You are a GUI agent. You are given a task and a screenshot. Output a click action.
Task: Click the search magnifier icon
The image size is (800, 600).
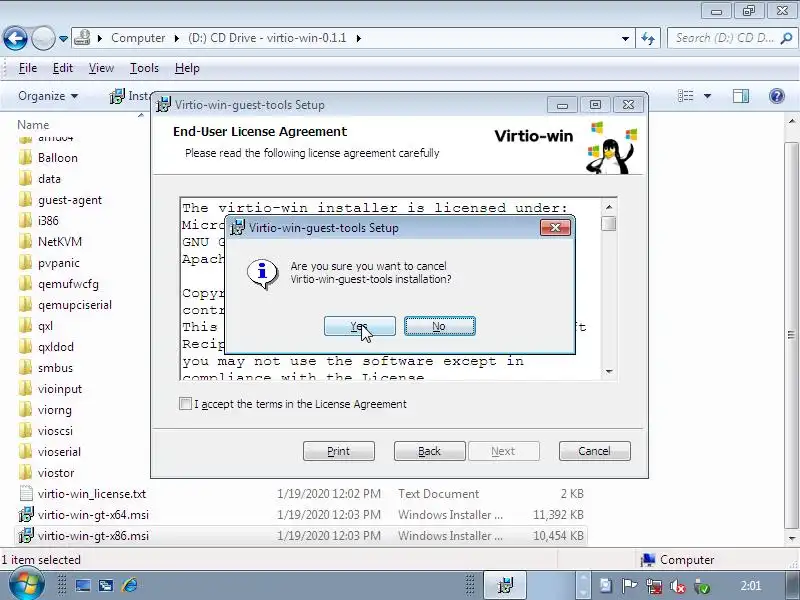click(x=787, y=38)
